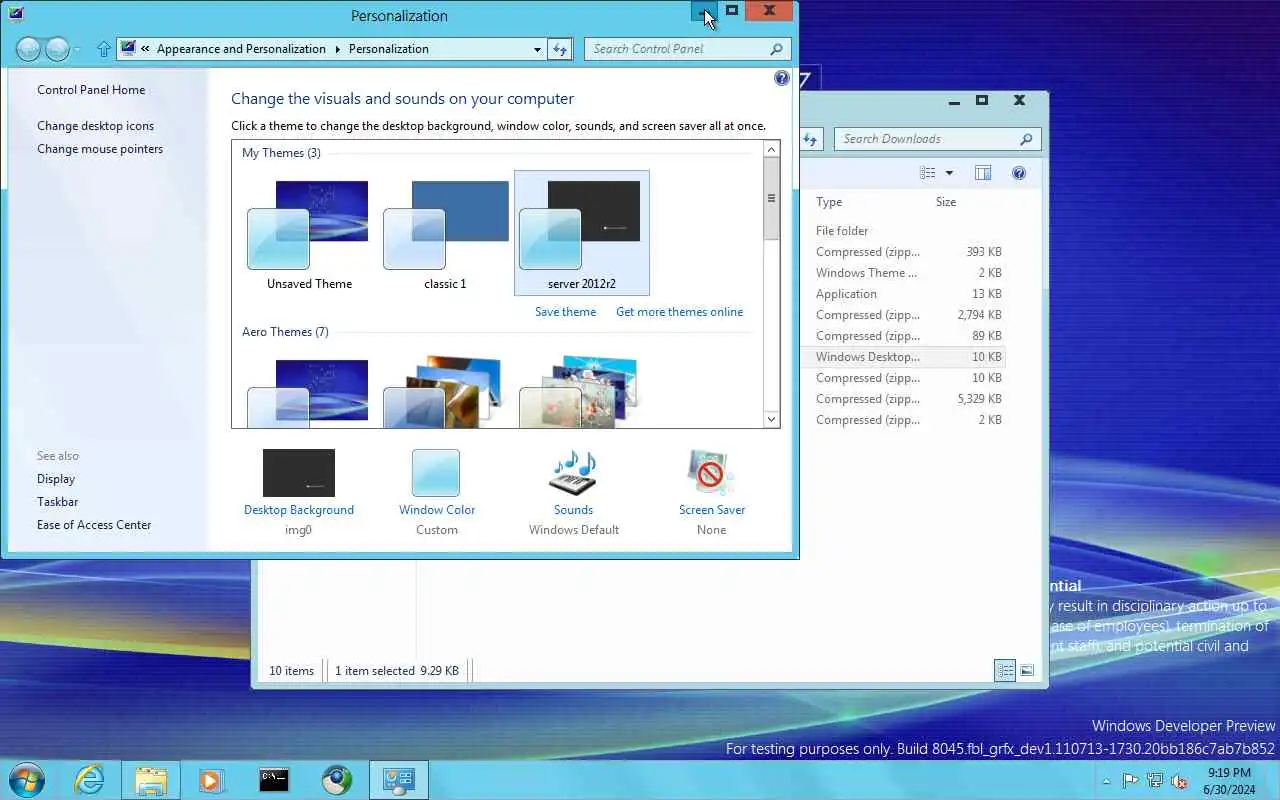The image size is (1280, 800).
Task: Open help icon in Downloads window
Action: tap(1019, 173)
